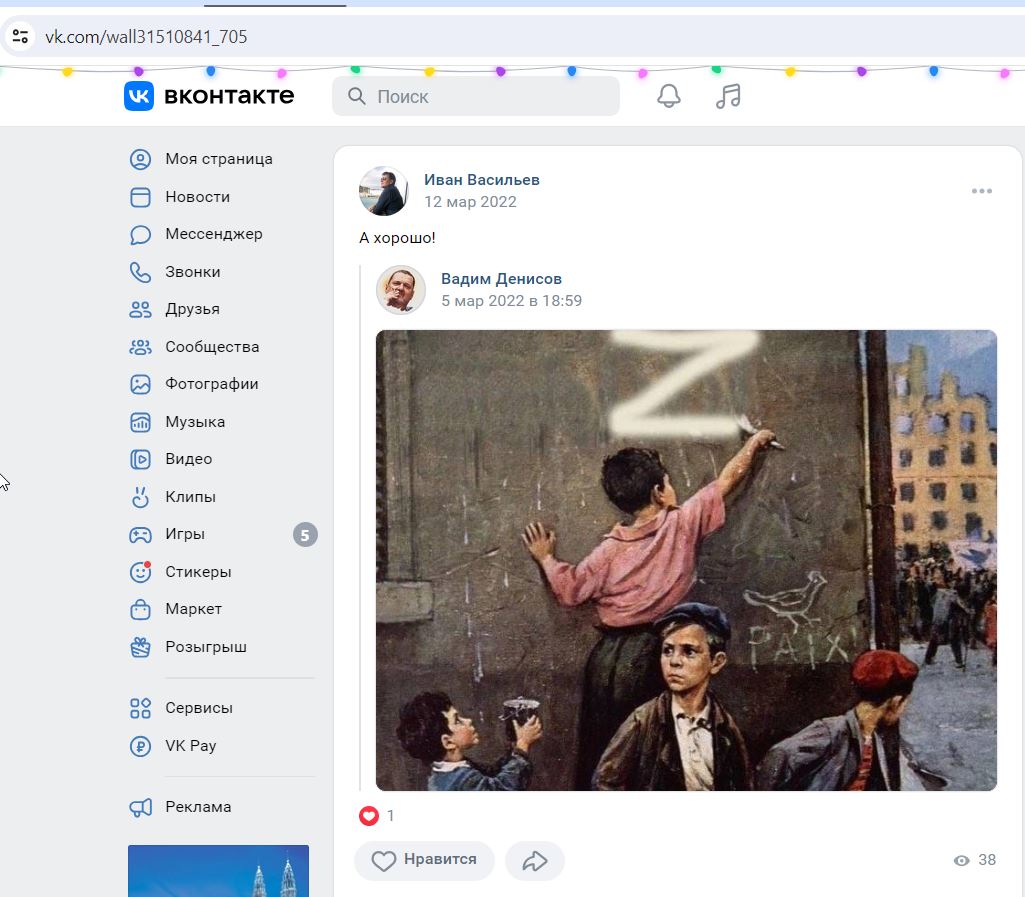Click the search magnifier icon
The height and width of the screenshot is (897, 1025).
pos(356,96)
